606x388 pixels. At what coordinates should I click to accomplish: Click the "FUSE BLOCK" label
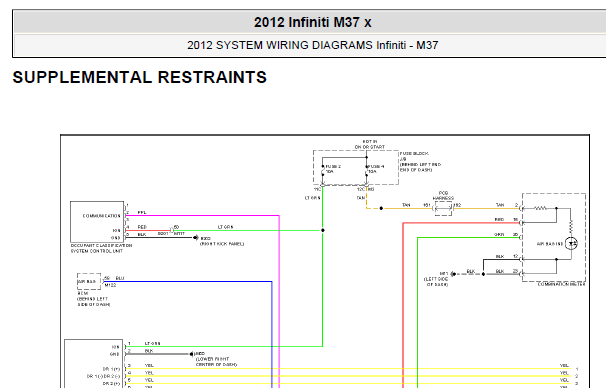click(414, 153)
